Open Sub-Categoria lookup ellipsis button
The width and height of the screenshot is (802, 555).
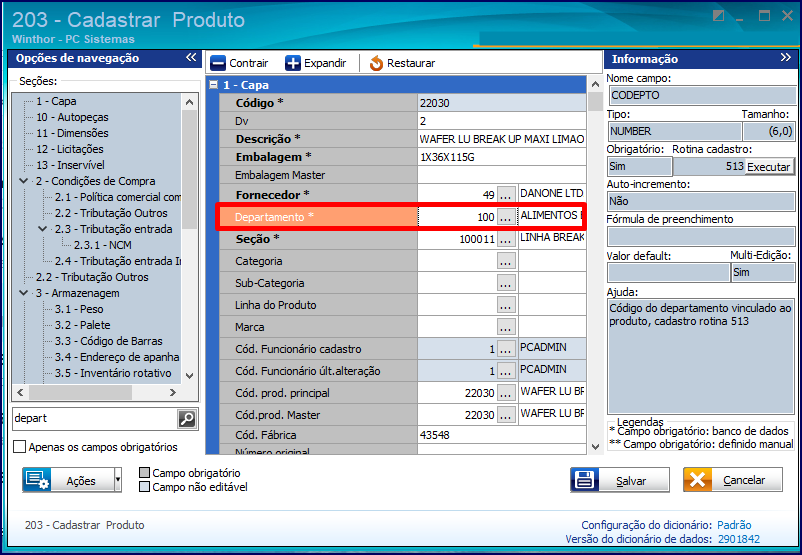click(x=506, y=283)
